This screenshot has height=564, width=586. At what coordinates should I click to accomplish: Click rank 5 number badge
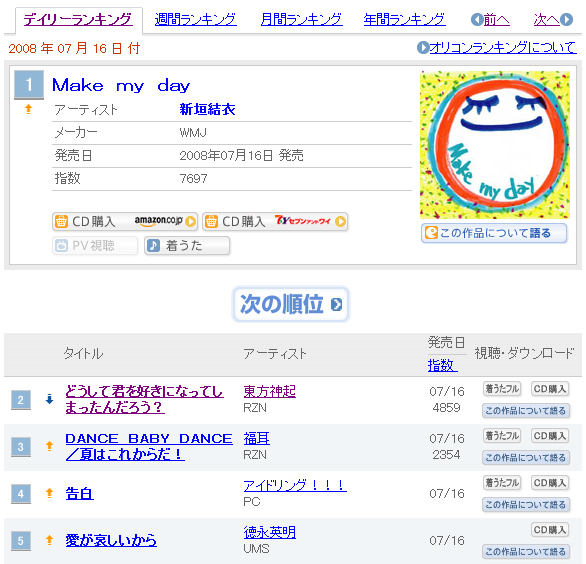pos(21,541)
